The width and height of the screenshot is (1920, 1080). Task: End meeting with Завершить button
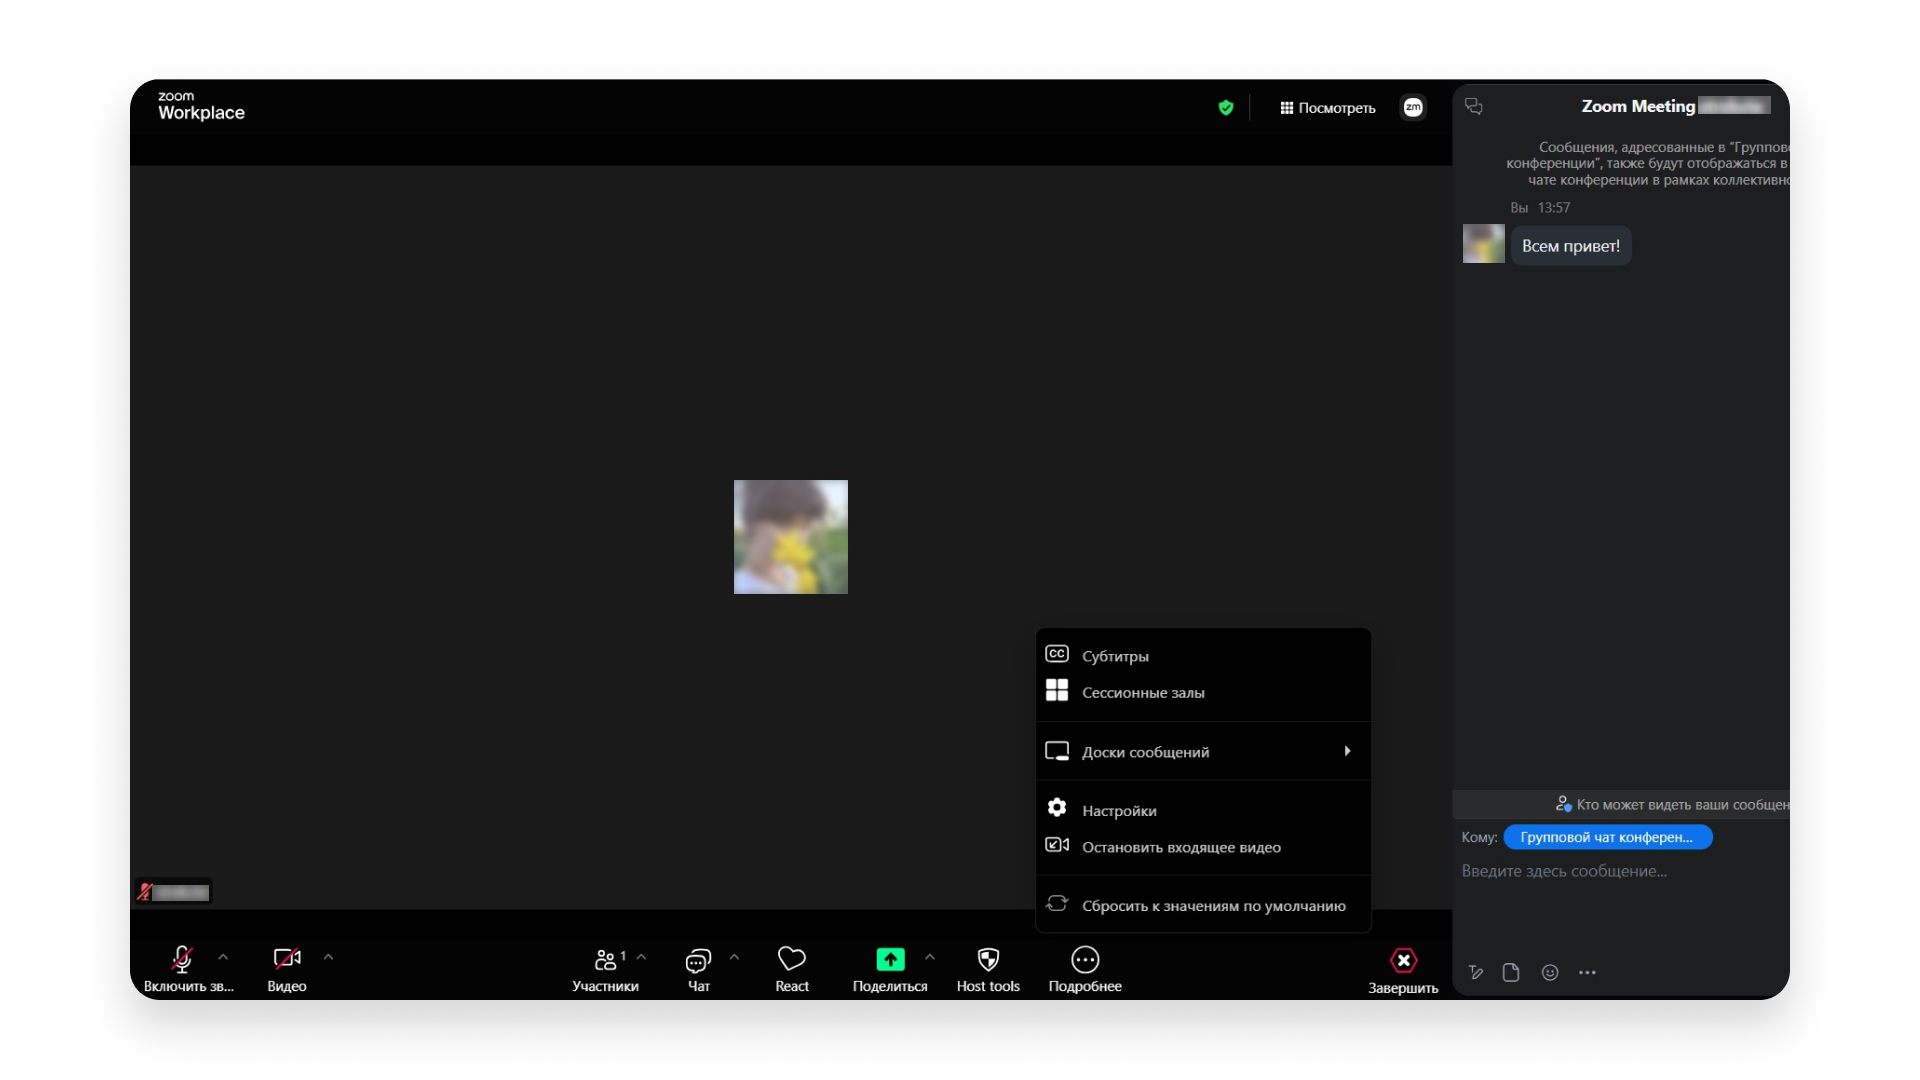tap(1403, 971)
